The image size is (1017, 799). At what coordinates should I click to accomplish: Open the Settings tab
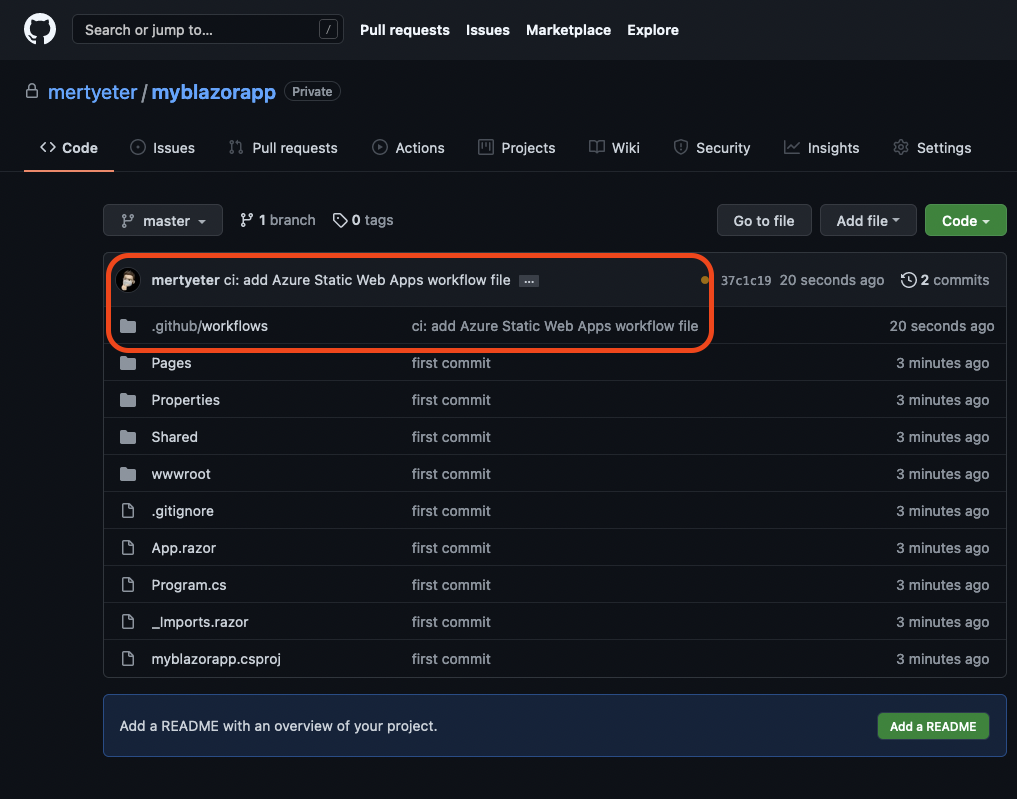pos(931,148)
